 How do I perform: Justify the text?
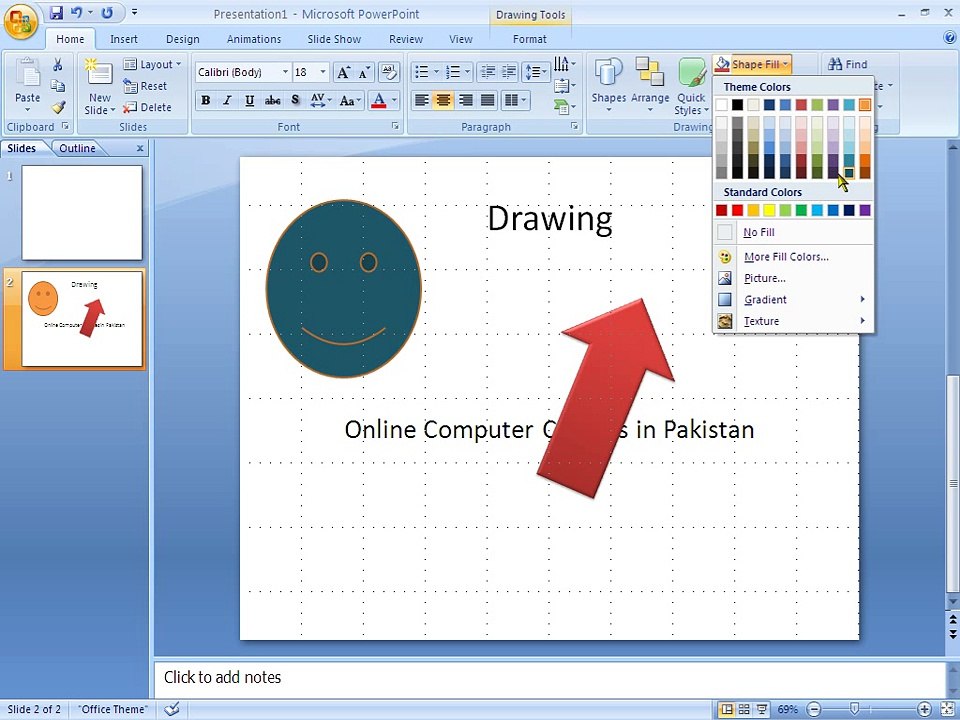pos(487,100)
